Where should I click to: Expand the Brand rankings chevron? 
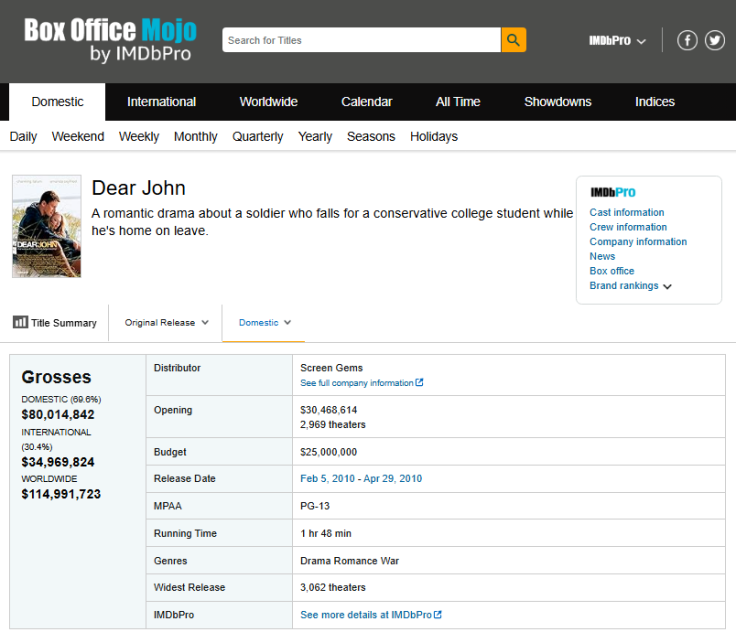click(x=667, y=286)
